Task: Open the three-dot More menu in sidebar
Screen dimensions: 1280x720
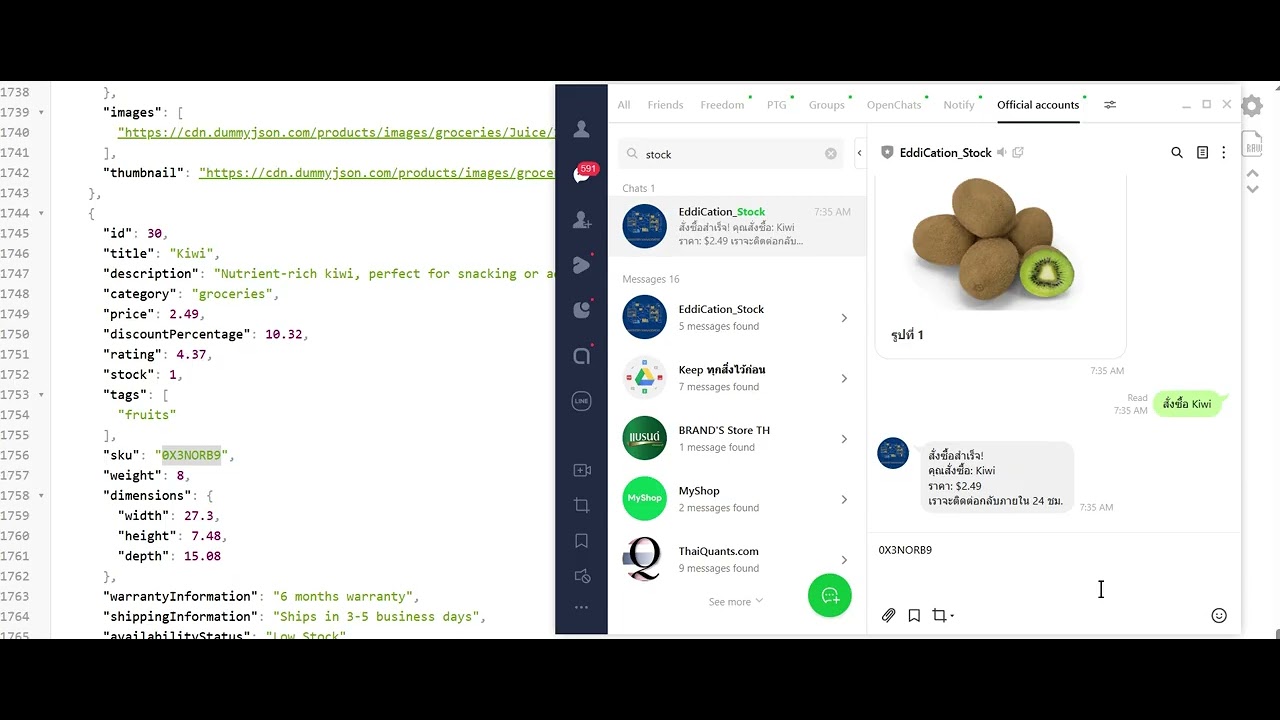Action: (582, 607)
